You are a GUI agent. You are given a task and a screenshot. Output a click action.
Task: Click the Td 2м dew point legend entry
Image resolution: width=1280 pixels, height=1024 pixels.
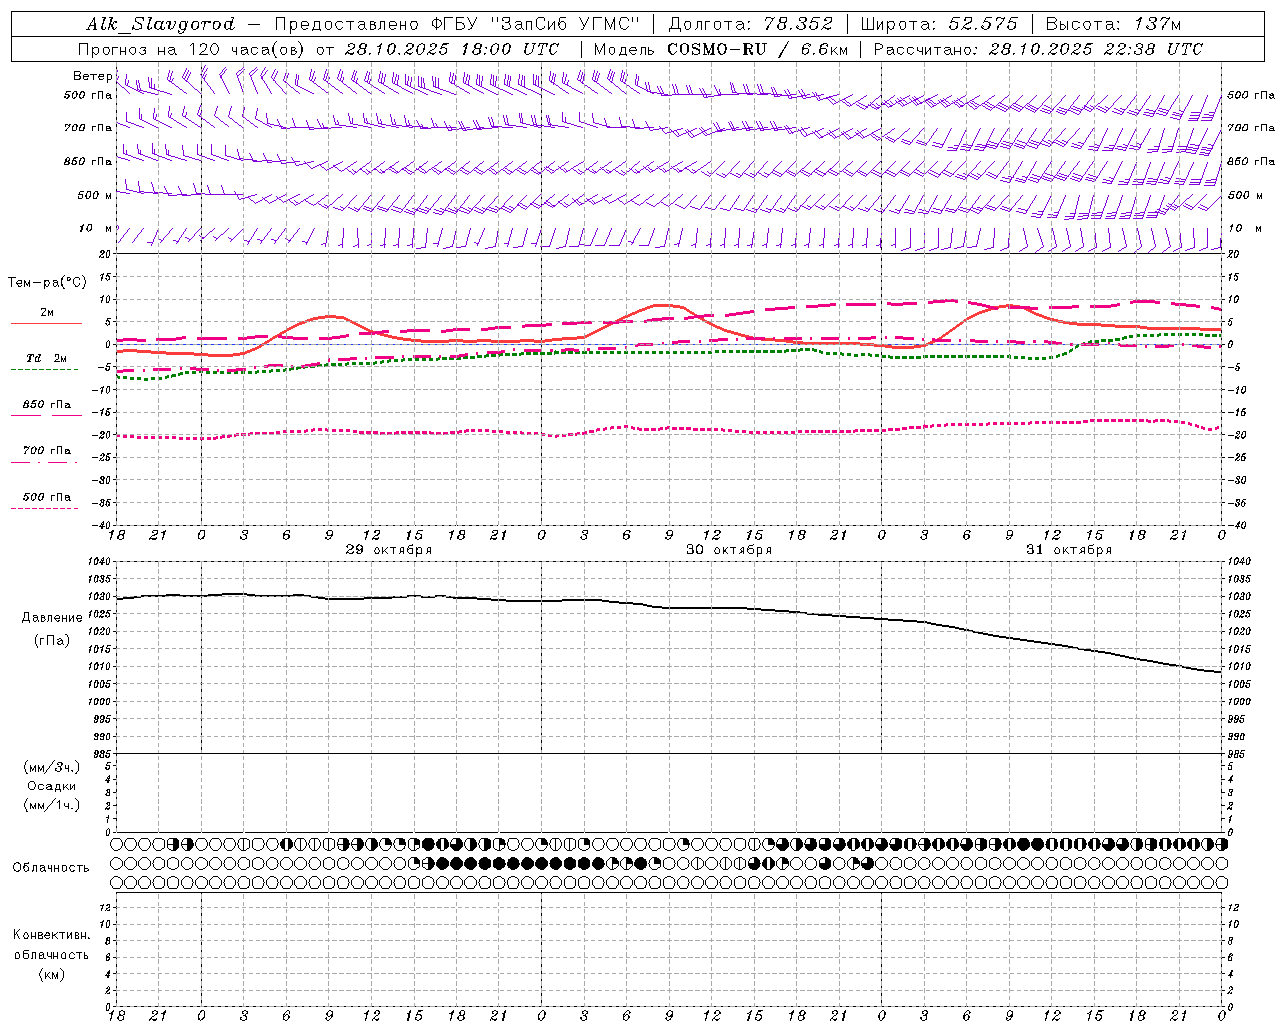47,358
